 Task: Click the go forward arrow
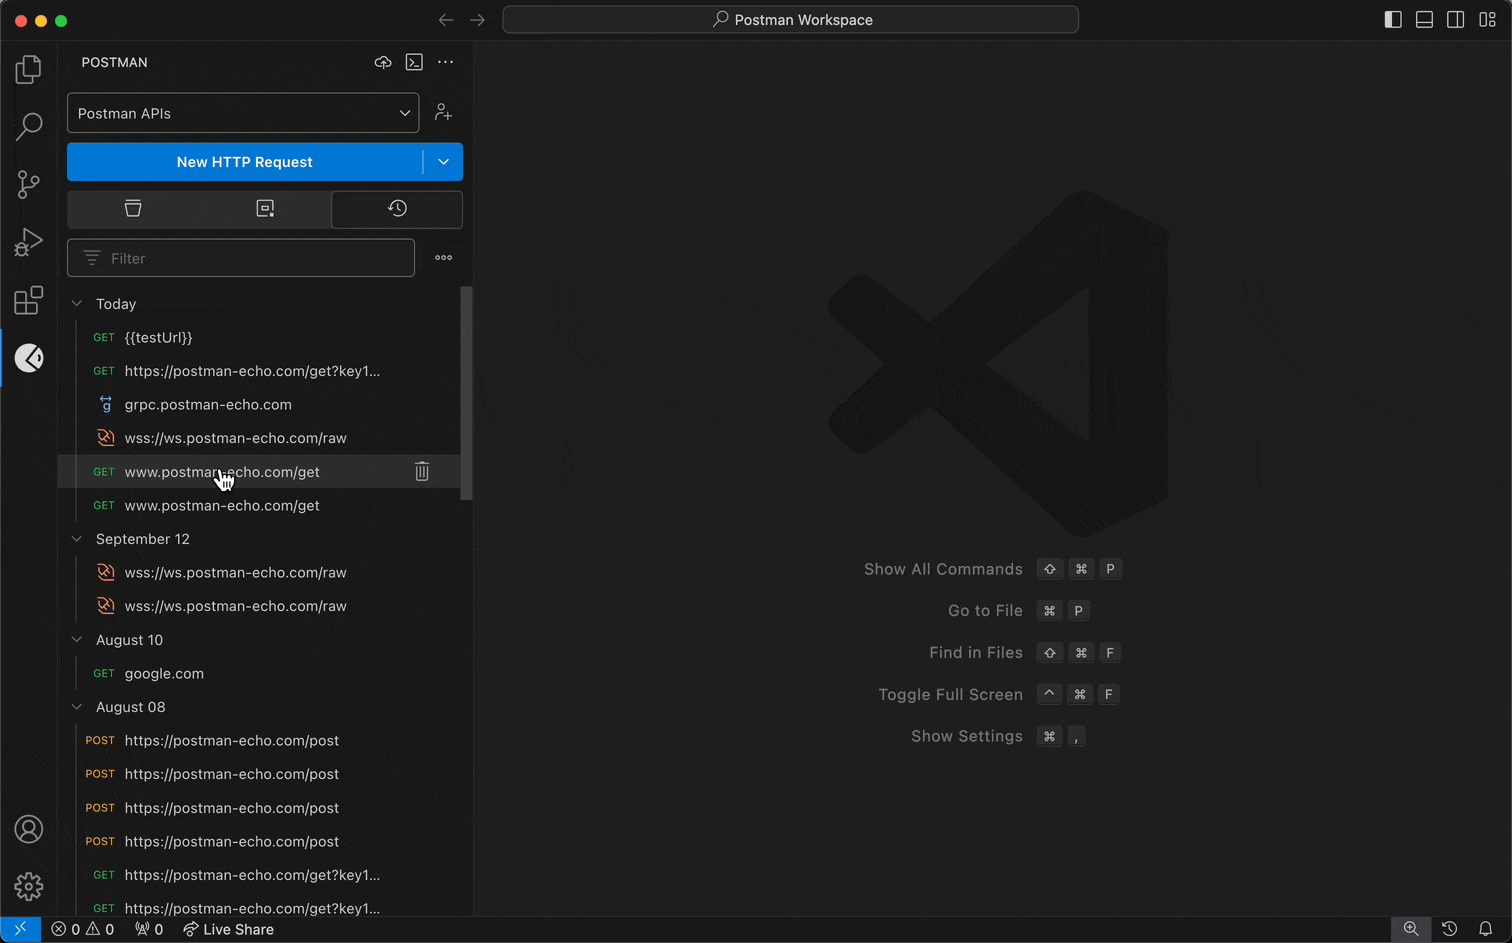pyautogui.click(x=478, y=20)
